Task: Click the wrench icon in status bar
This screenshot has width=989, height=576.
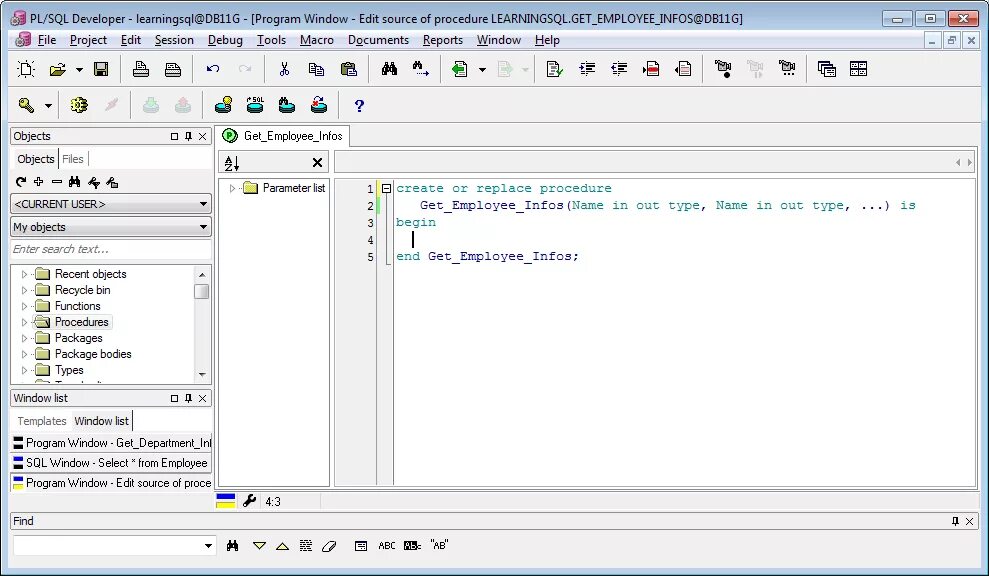Action: click(x=249, y=501)
